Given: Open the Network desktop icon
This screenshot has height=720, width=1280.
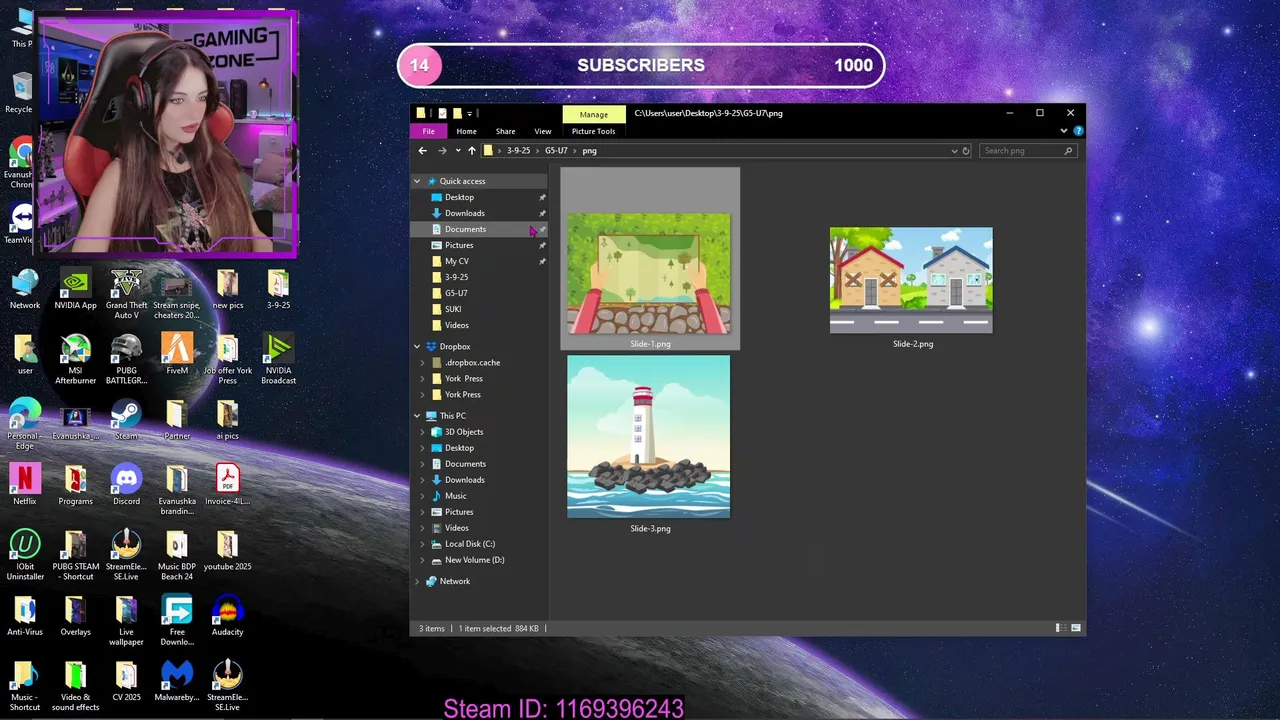Looking at the screenshot, I should coord(25,290).
